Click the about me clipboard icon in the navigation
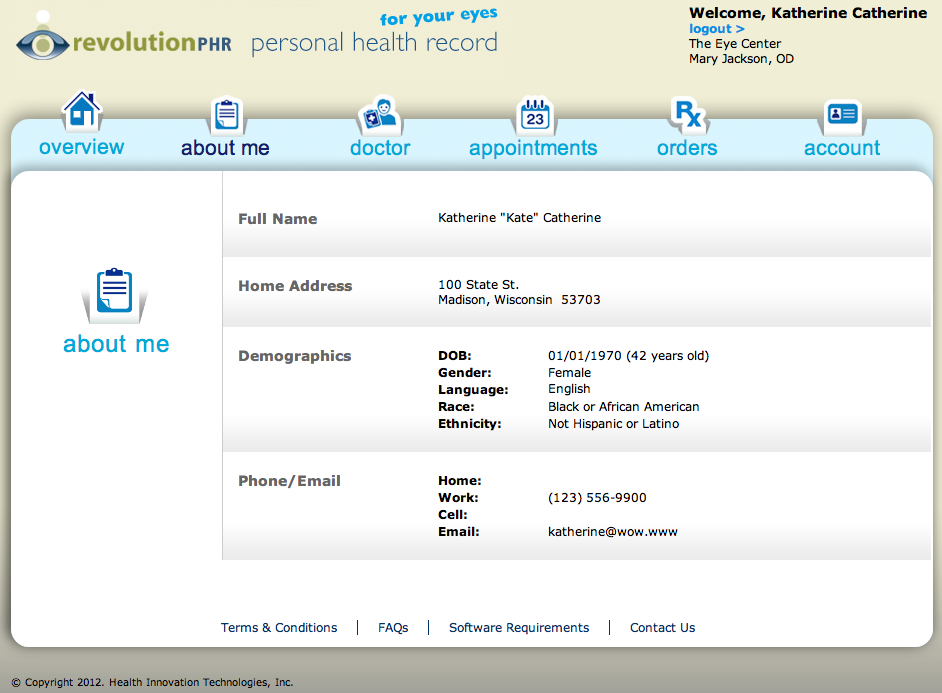Image resolution: width=942 pixels, height=693 pixels. click(x=226, y=115)
